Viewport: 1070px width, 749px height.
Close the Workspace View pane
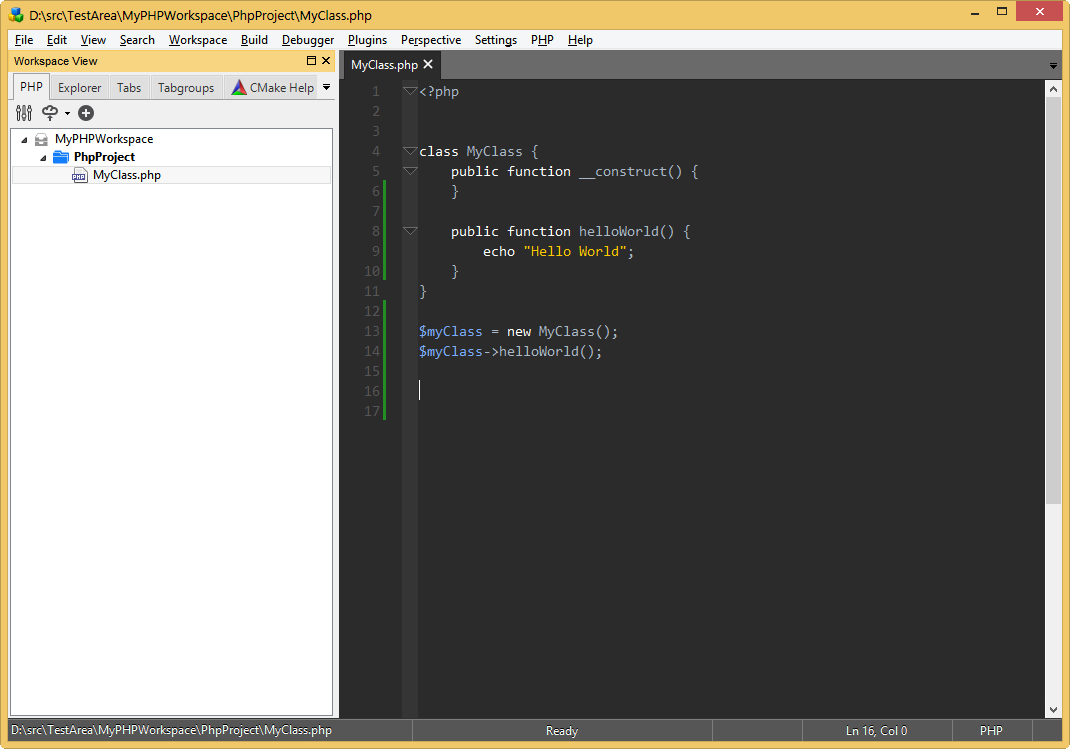(x=326, y=61)
